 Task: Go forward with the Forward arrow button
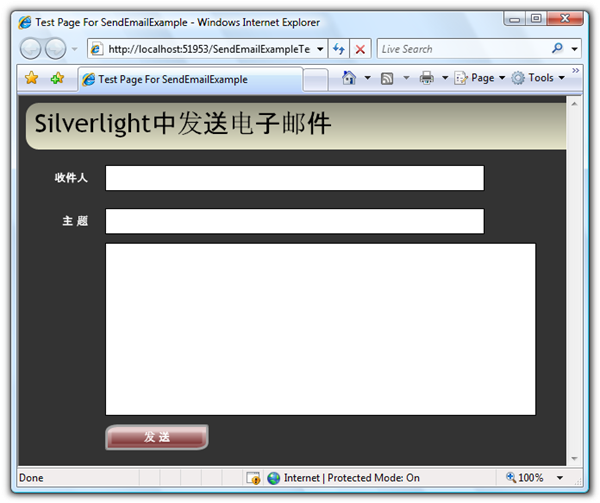coord(55,49)
